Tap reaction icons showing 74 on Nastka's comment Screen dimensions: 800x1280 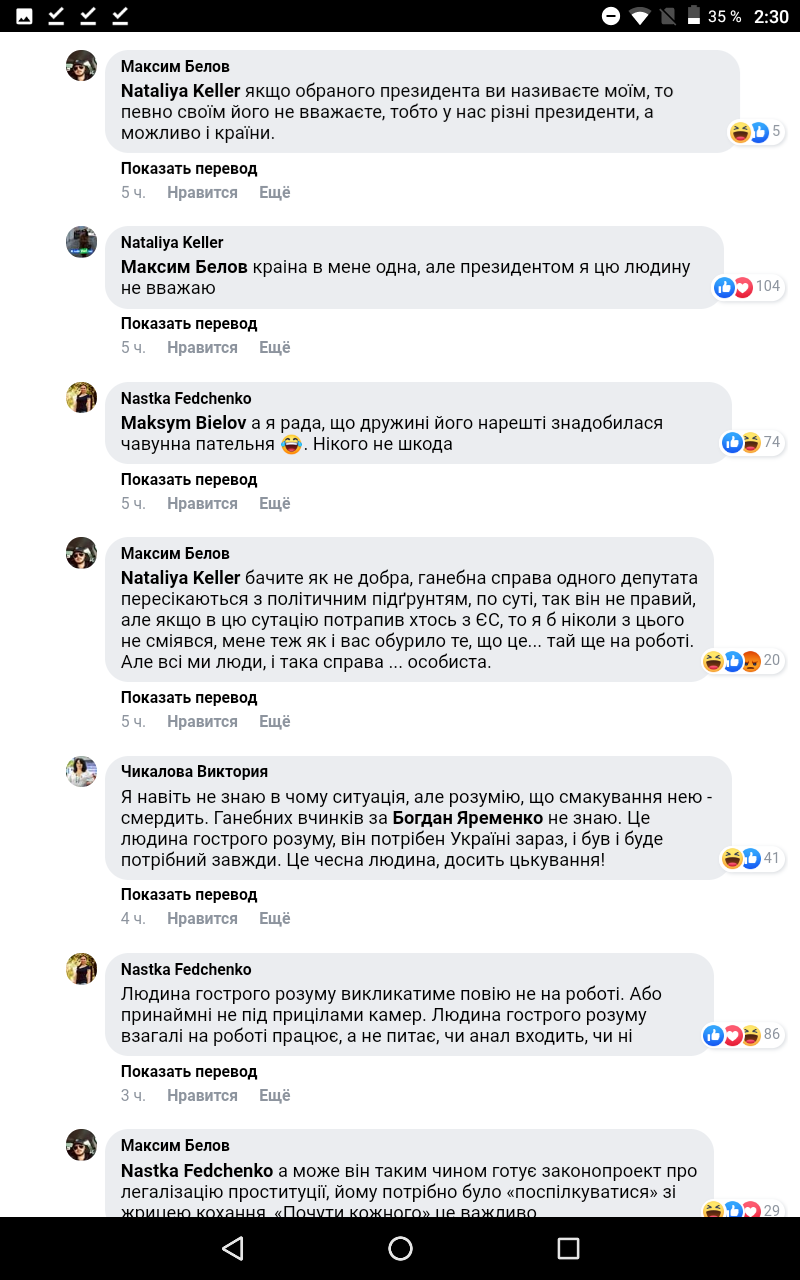point(751,442)
